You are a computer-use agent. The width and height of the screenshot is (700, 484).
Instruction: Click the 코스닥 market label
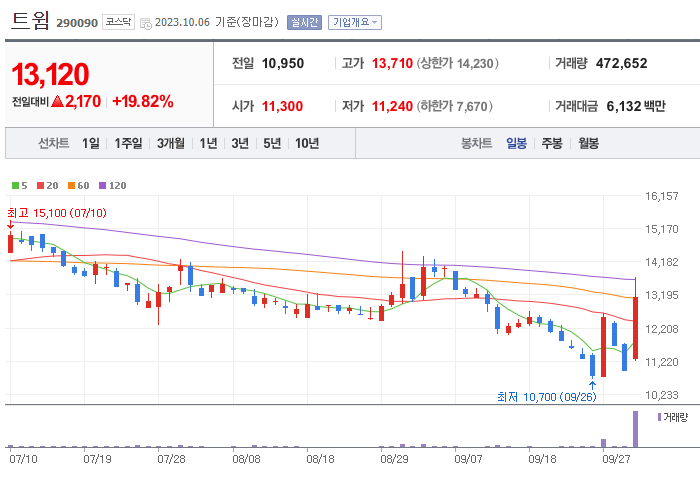(x=118, y=22)
